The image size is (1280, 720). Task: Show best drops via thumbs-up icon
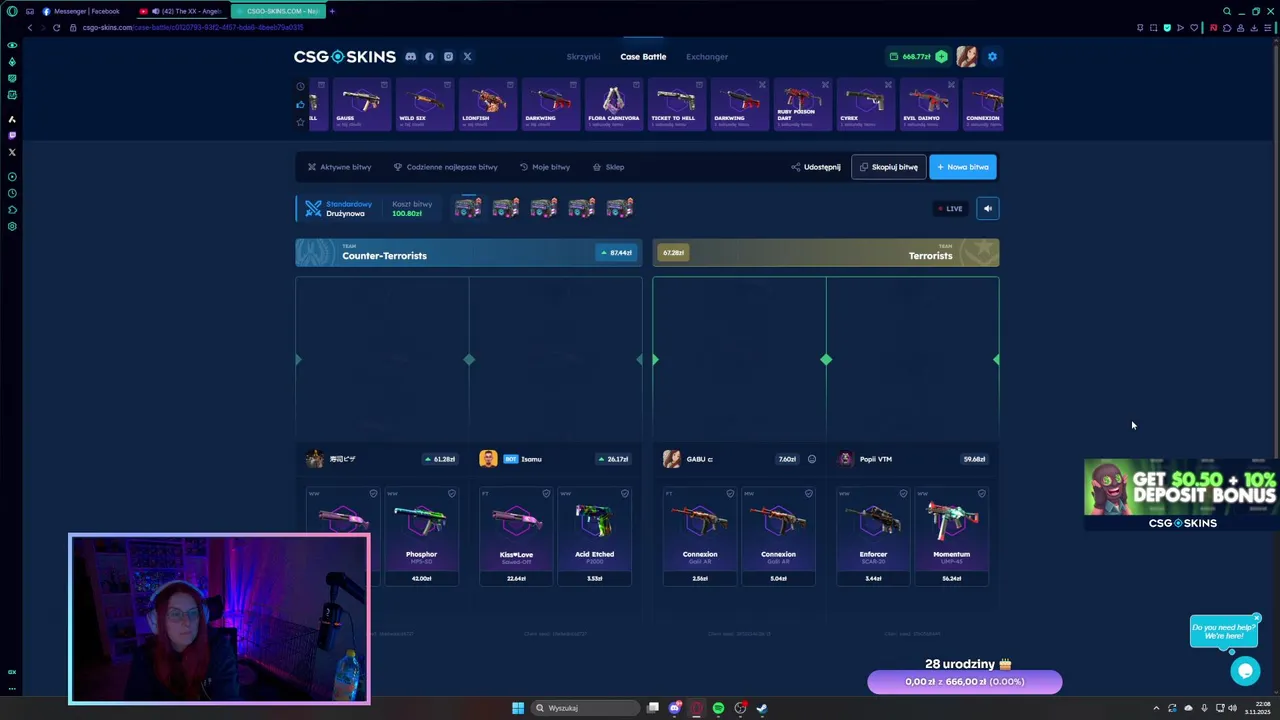pyautogui.click(x=300, y=104)
